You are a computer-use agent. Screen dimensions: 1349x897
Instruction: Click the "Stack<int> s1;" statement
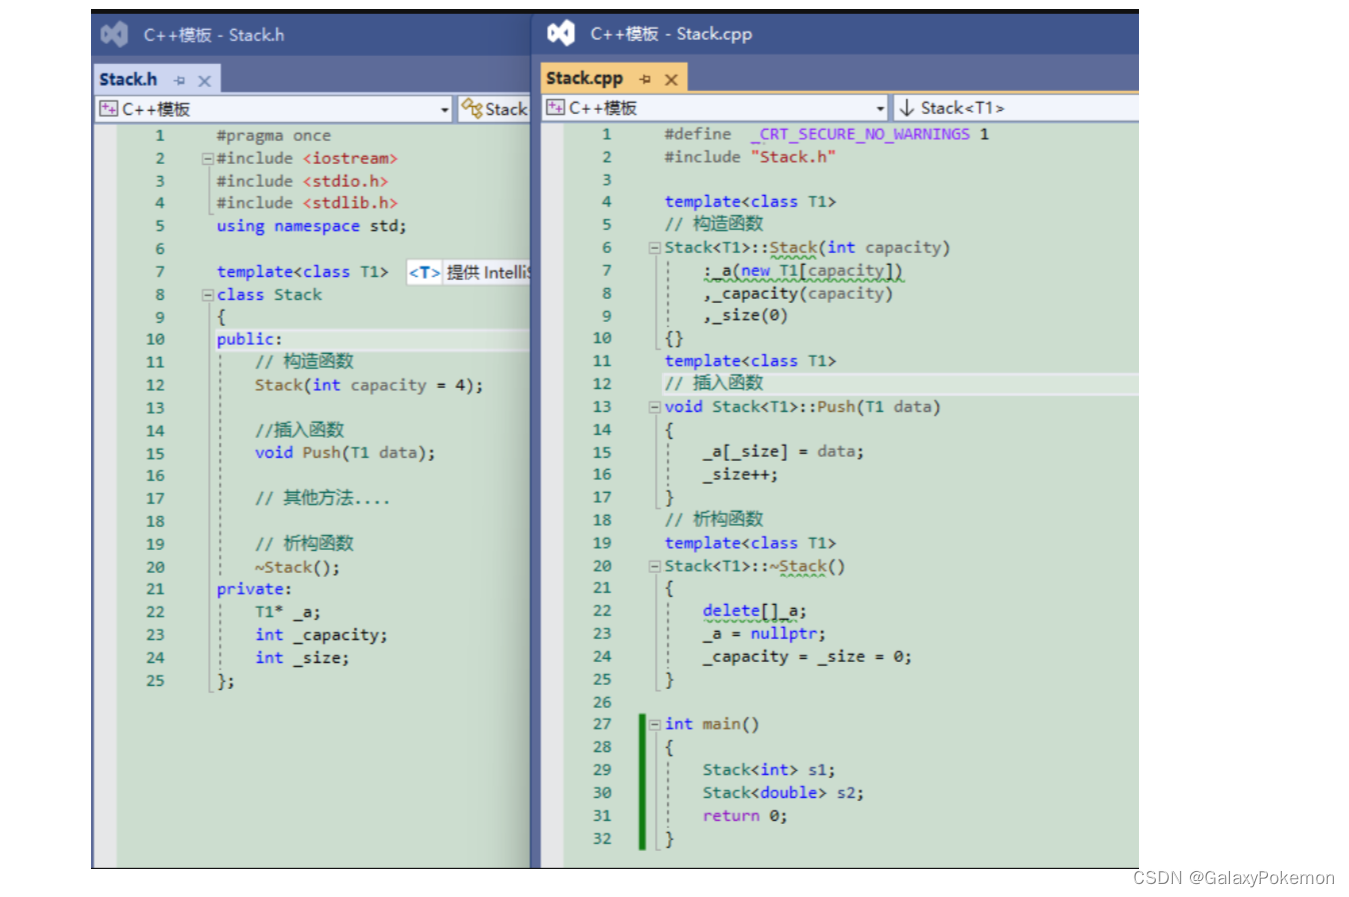click(x=769, y=770)
